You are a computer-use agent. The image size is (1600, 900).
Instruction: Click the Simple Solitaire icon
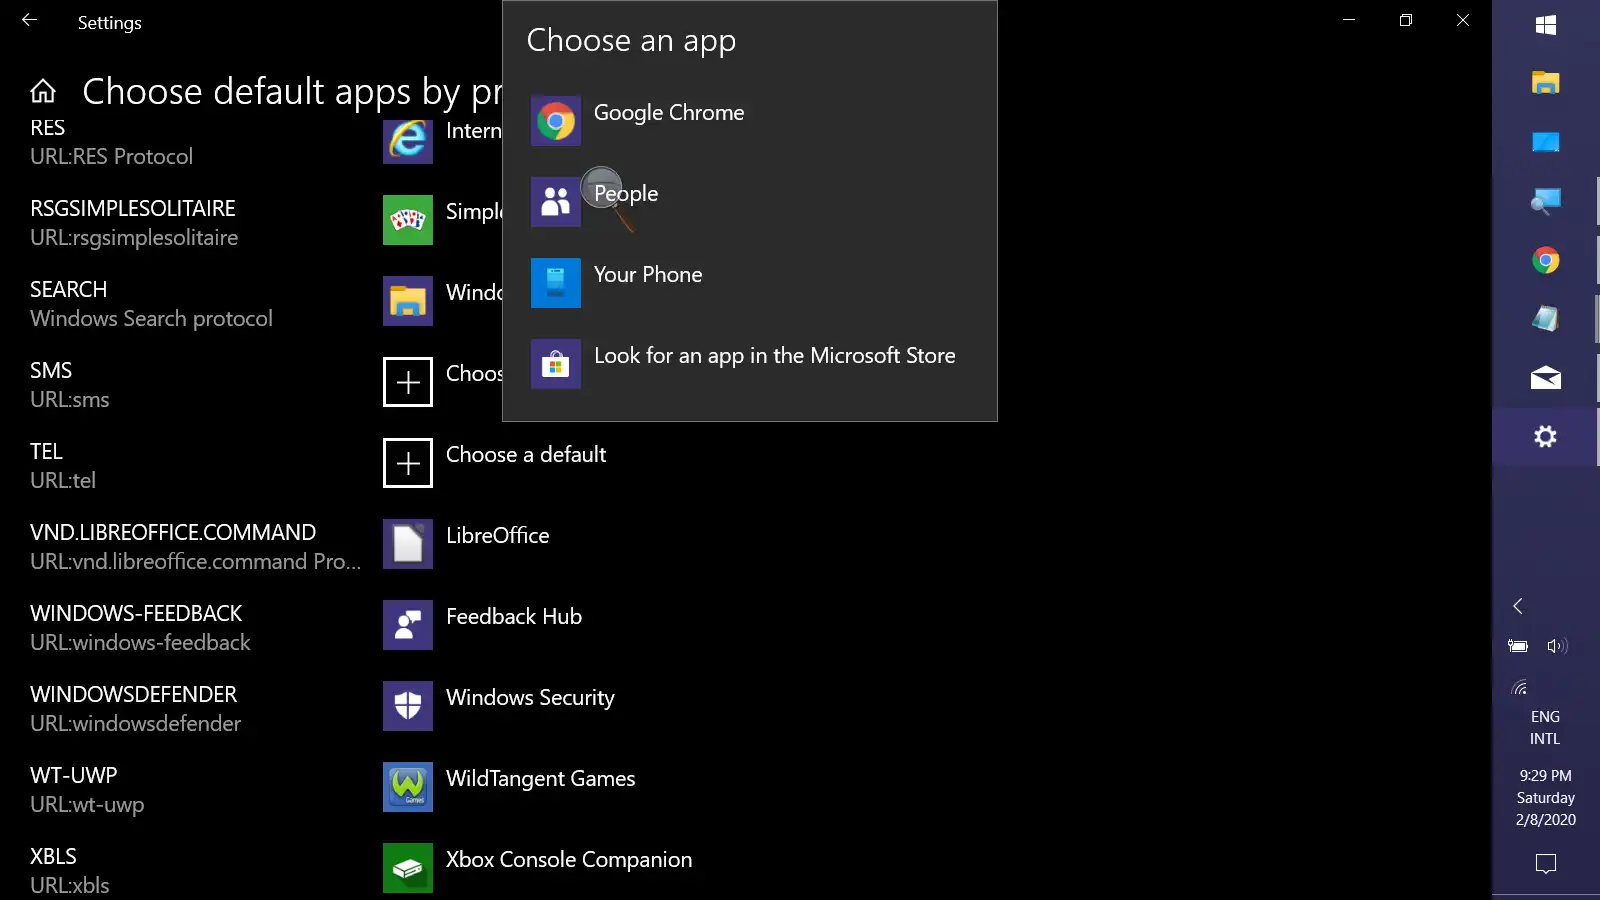pos(407,220)
